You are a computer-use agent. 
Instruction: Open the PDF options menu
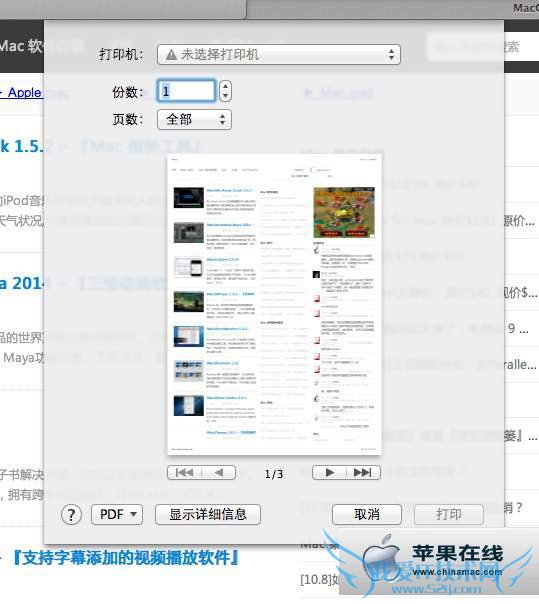117,514
